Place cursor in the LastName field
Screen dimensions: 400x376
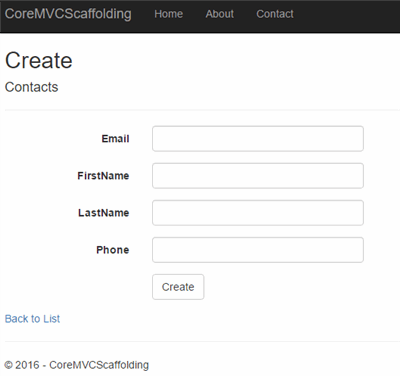pos(258,213)
